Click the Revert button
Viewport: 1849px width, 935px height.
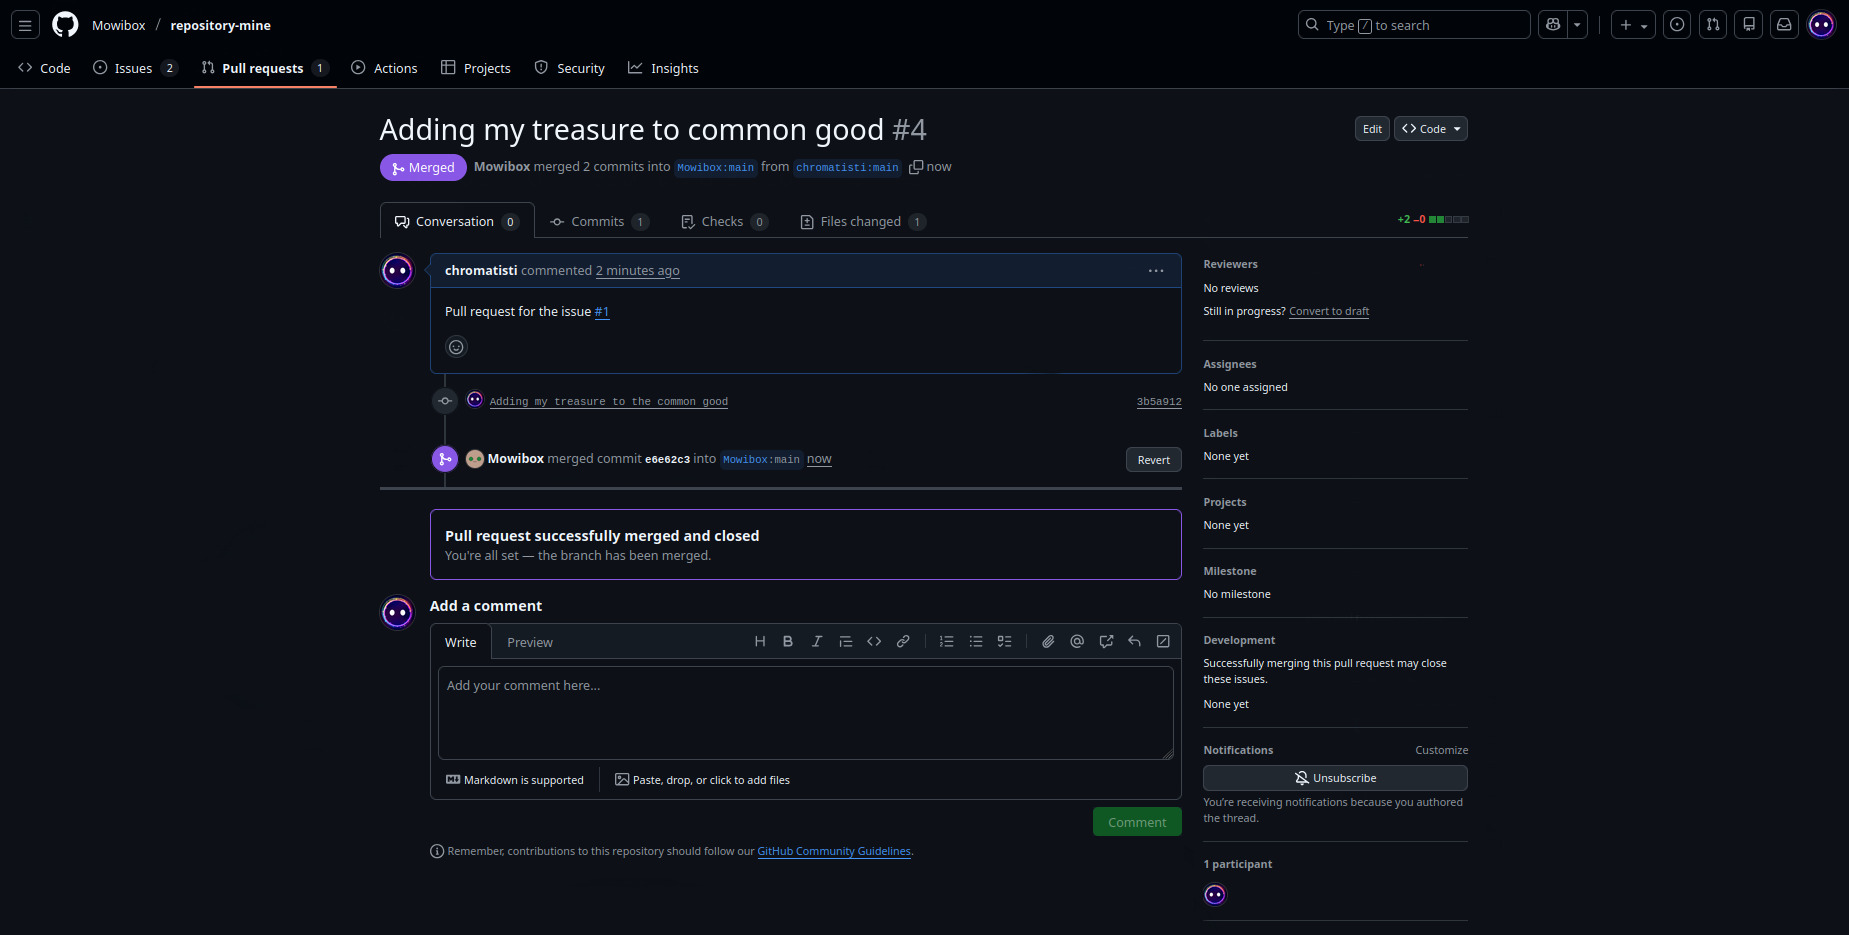coord(1153,460)
